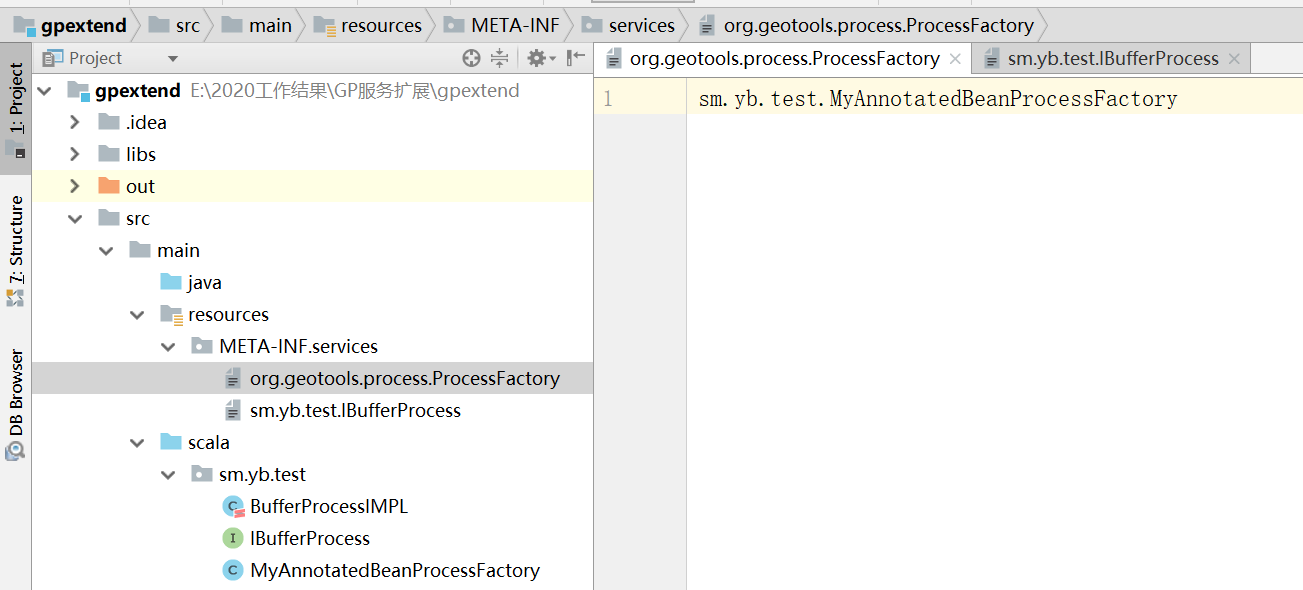Click the src folder icon in tree
The image size is (1303, 590).
click(x=109, y=219)
